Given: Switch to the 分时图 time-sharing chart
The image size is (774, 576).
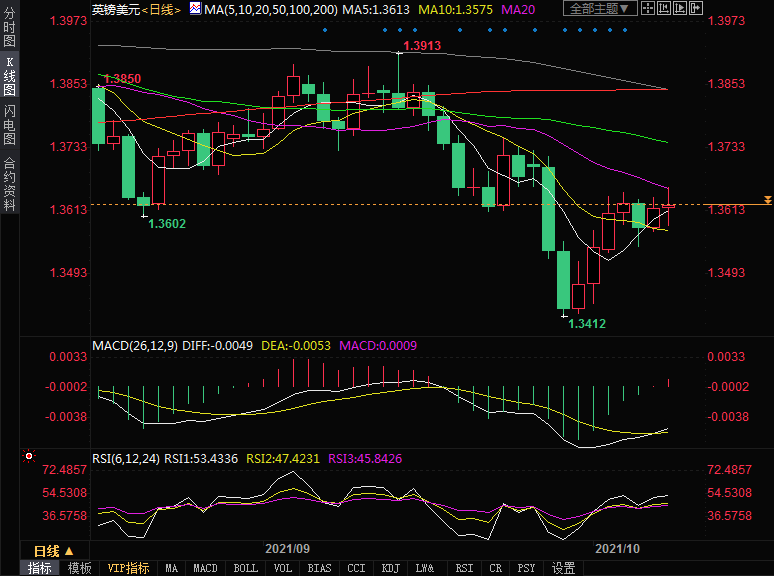Looking at the screenshot, I should coord(10,28).
